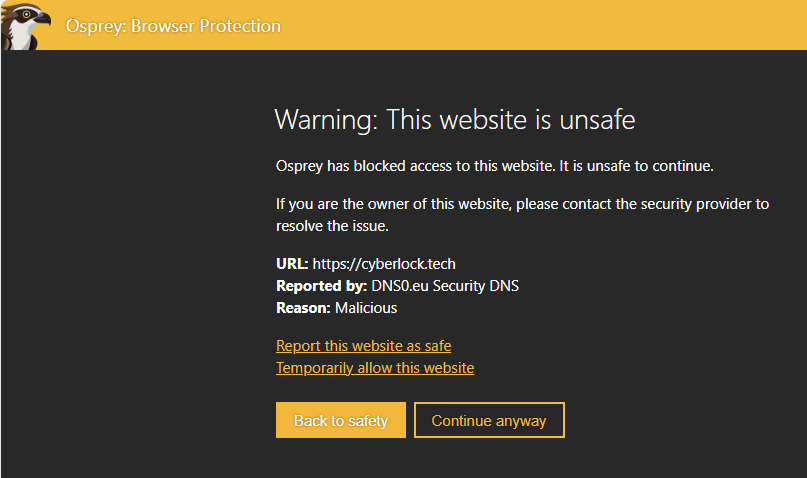Click the 'Malicious' reason value
Viewport: 807px width, 478px height.
coord(366,308)
